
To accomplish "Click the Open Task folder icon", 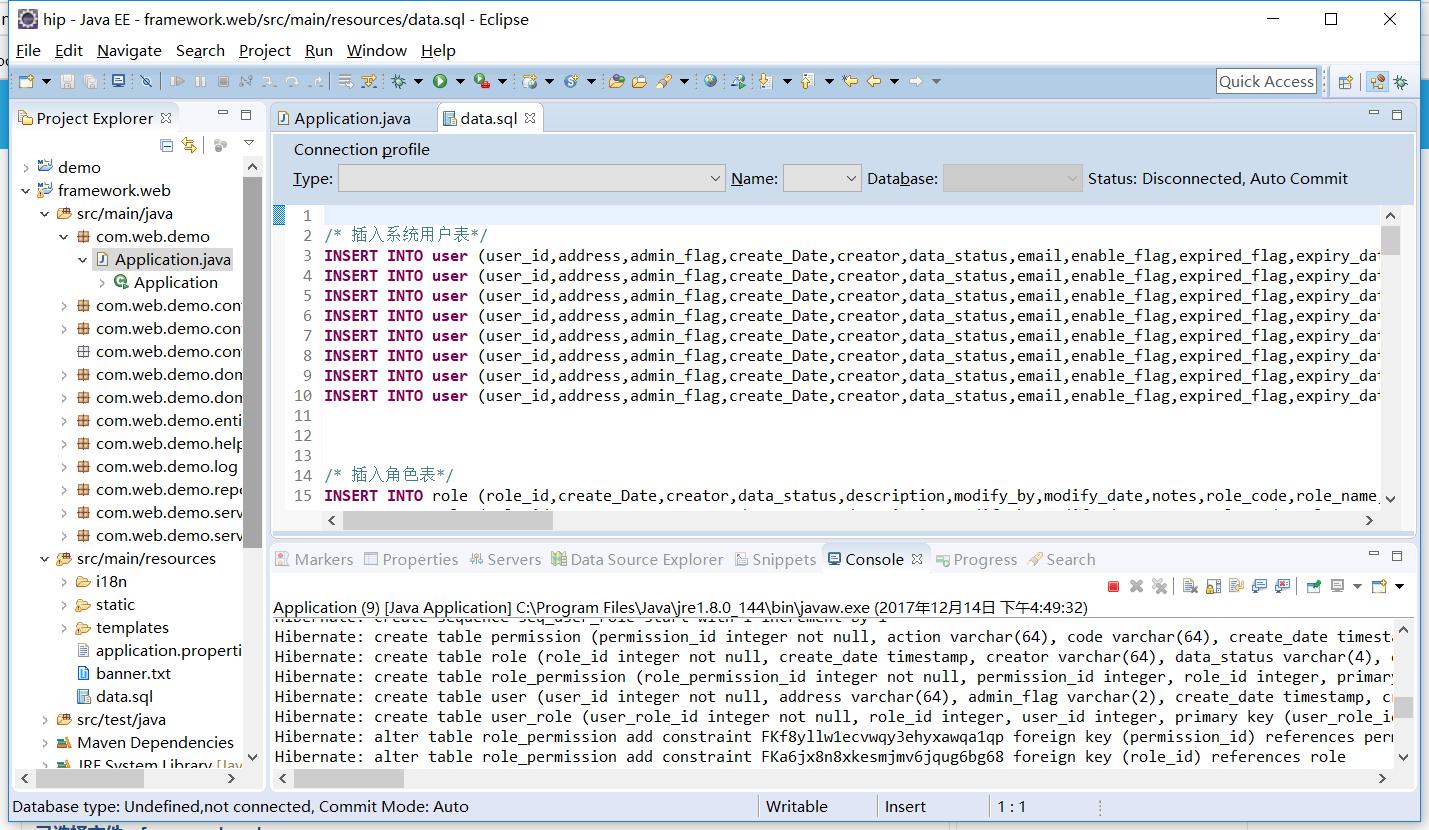I will pos(639,81).
